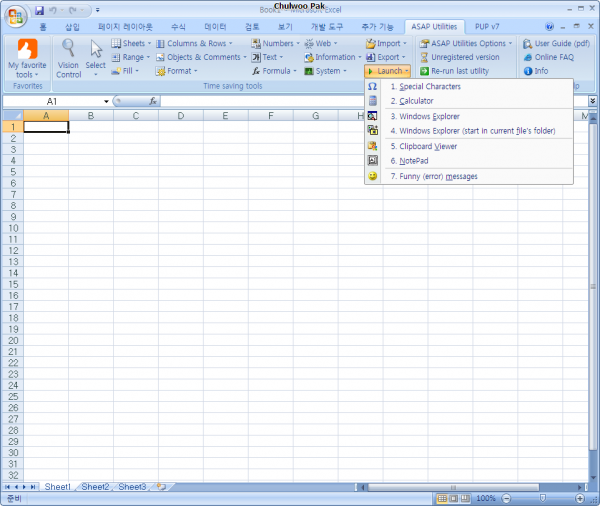Click the insert function fx icon
The width and height of the screenshot is (600, 506).
(153, 101)
